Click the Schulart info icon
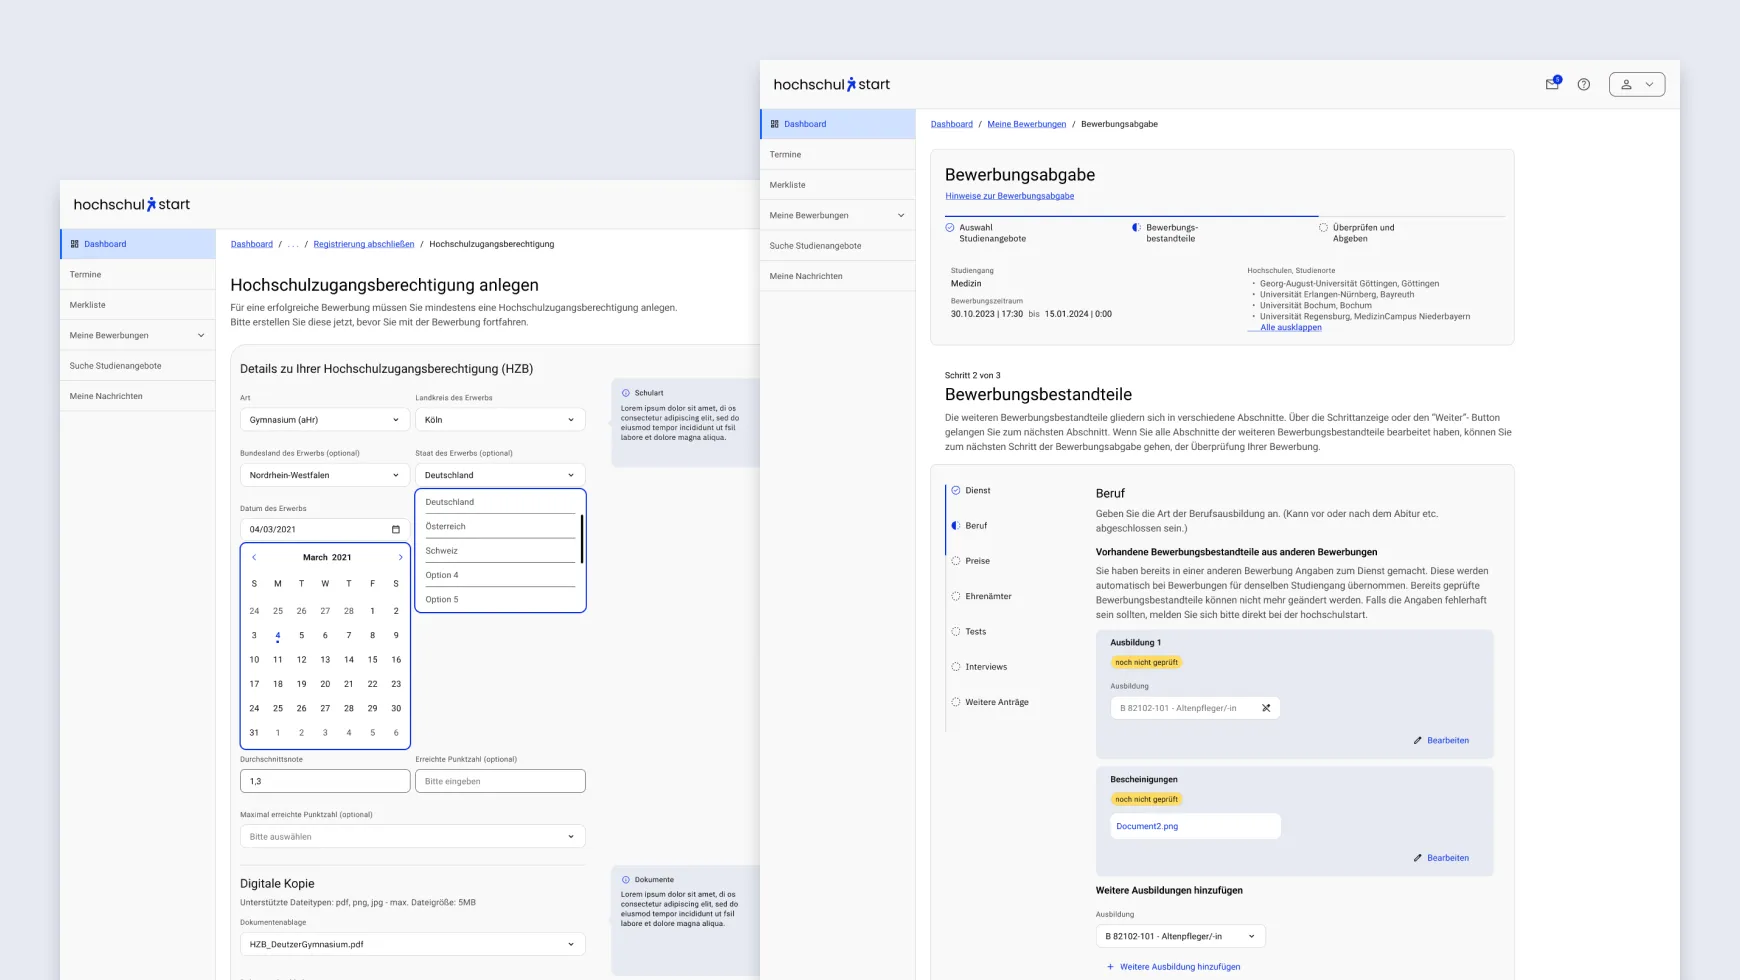This screenshot has width=1740, height=980. coord(626,393)
